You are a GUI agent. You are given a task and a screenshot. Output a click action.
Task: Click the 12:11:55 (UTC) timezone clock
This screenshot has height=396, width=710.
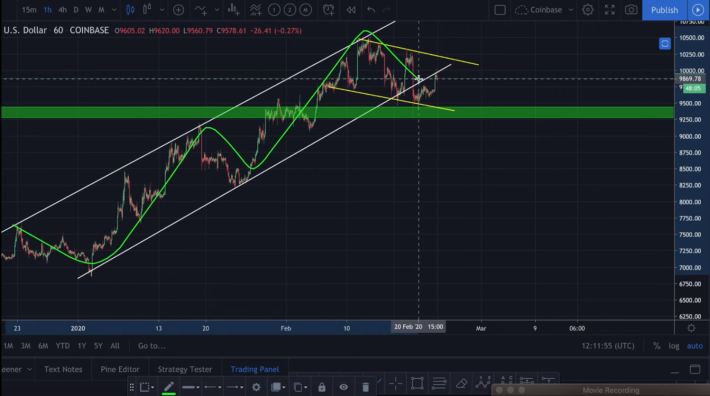[x=608, y=346]
